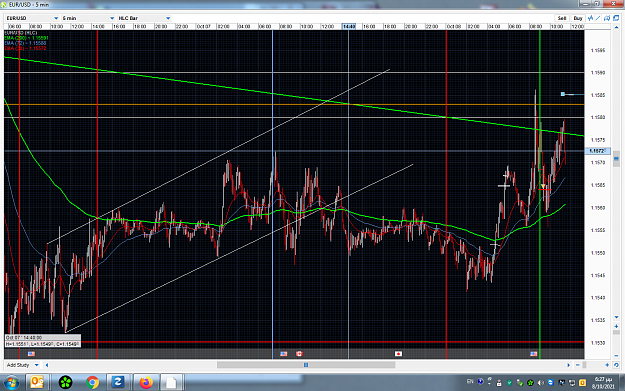Click the TeamViewer tray icon
The image size is (625, 391).
pos(551,383)
